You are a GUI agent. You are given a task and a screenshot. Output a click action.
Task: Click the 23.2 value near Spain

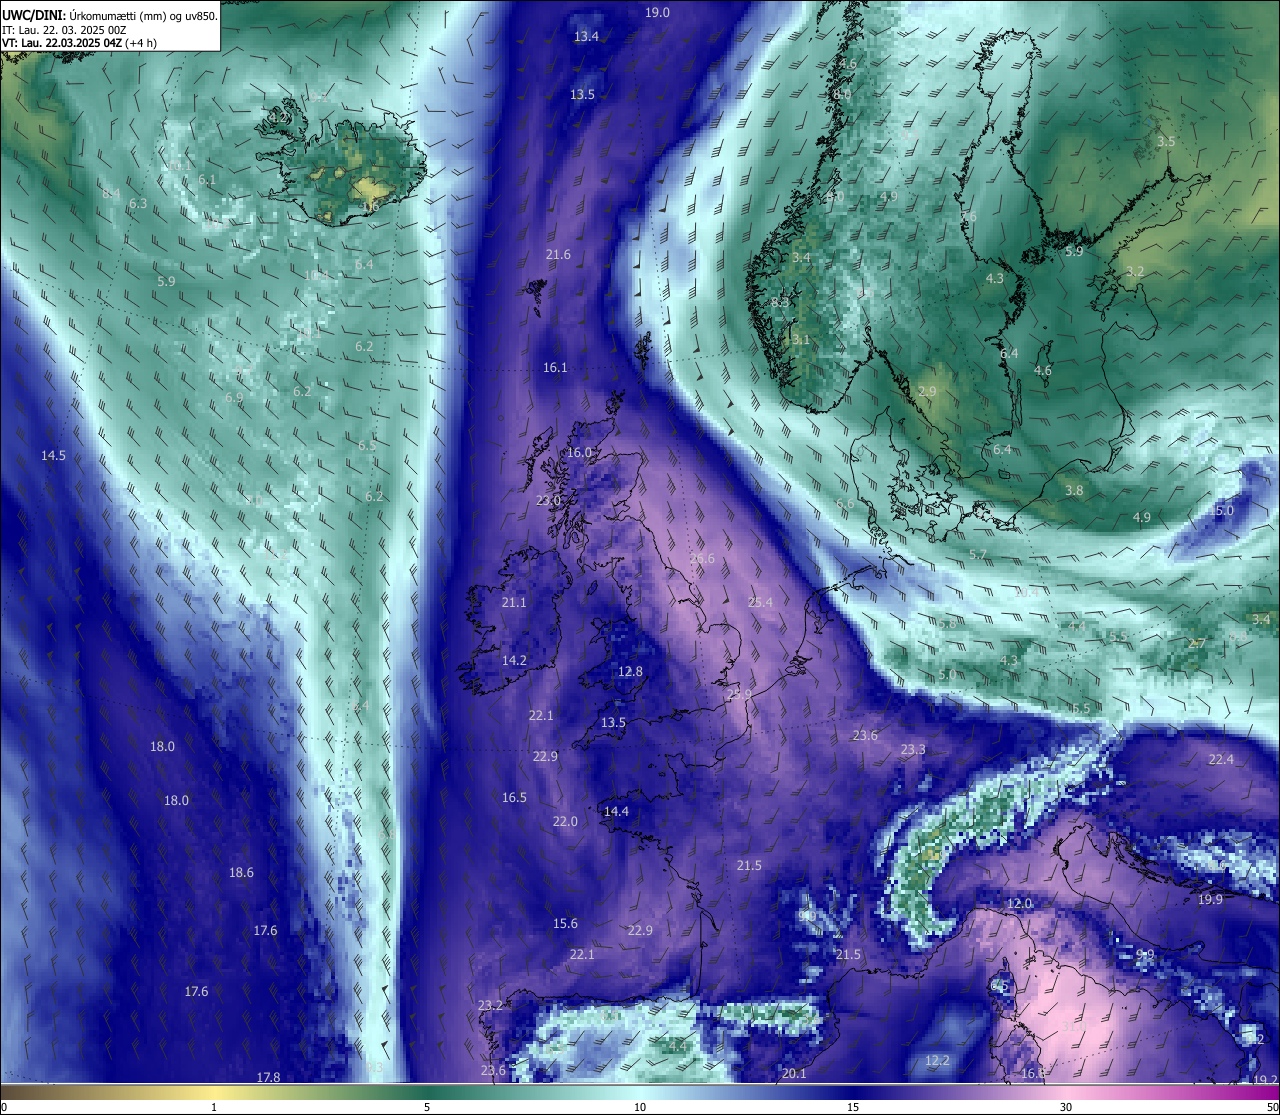[490, 1006]
